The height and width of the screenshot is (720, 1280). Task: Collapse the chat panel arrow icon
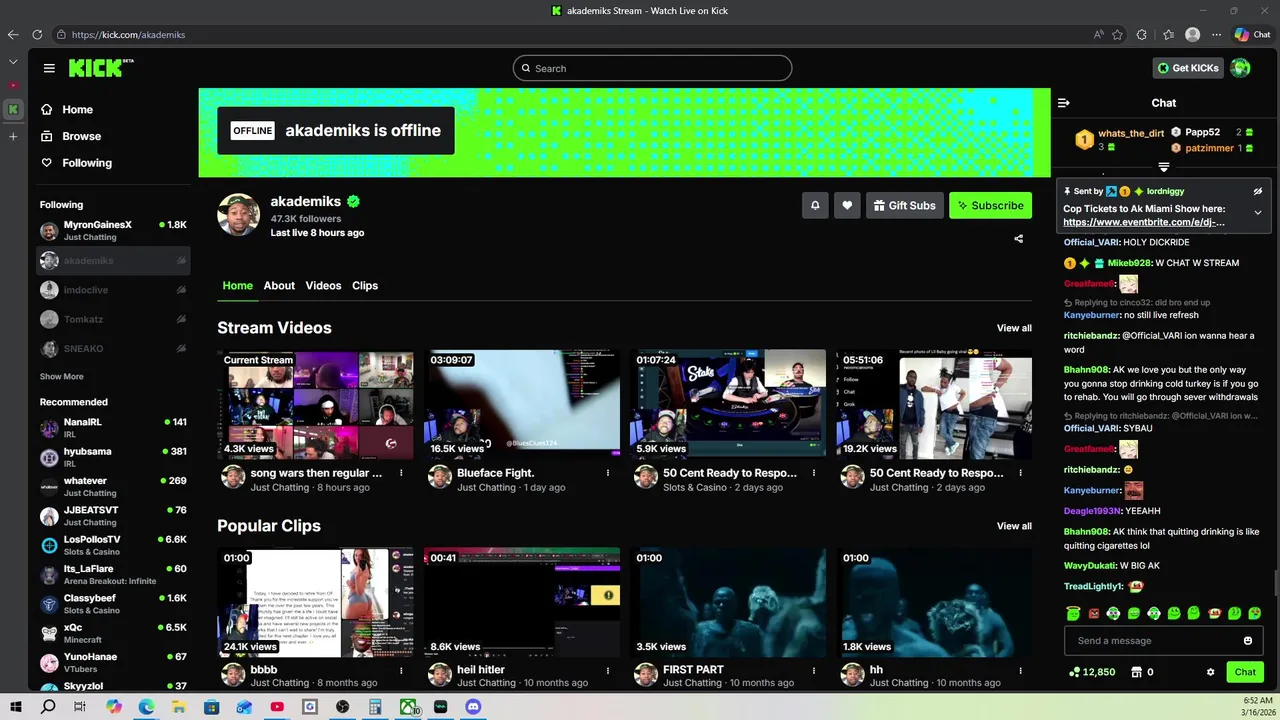click(x=1064, y=103)
